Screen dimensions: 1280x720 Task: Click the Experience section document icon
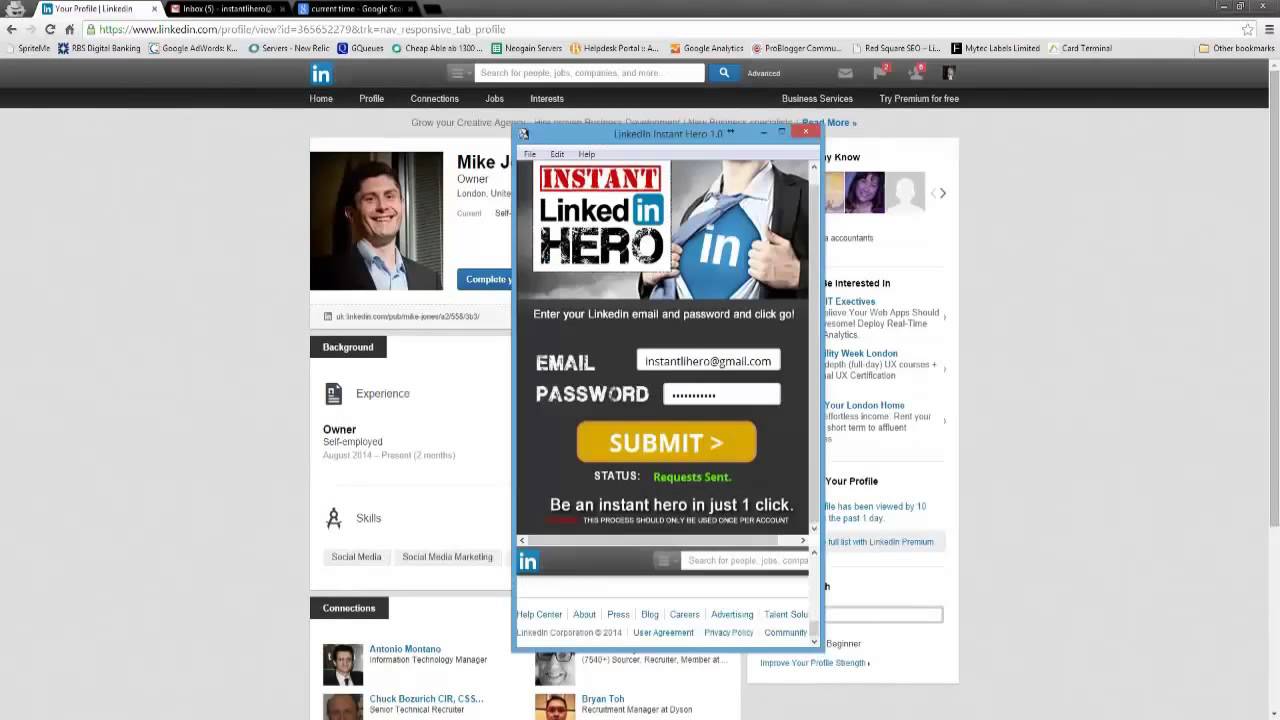(334, 394)
